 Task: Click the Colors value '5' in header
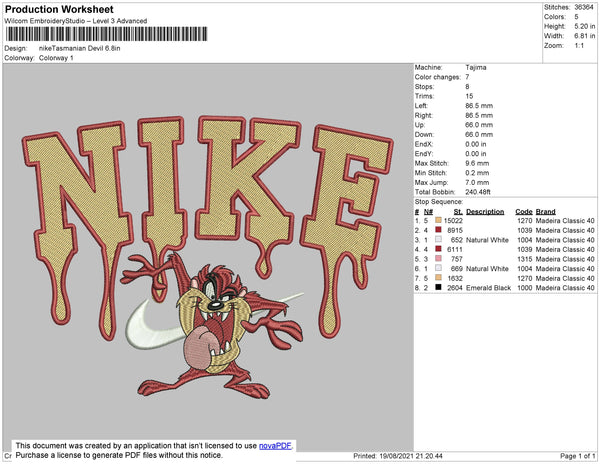click(576, 17)
